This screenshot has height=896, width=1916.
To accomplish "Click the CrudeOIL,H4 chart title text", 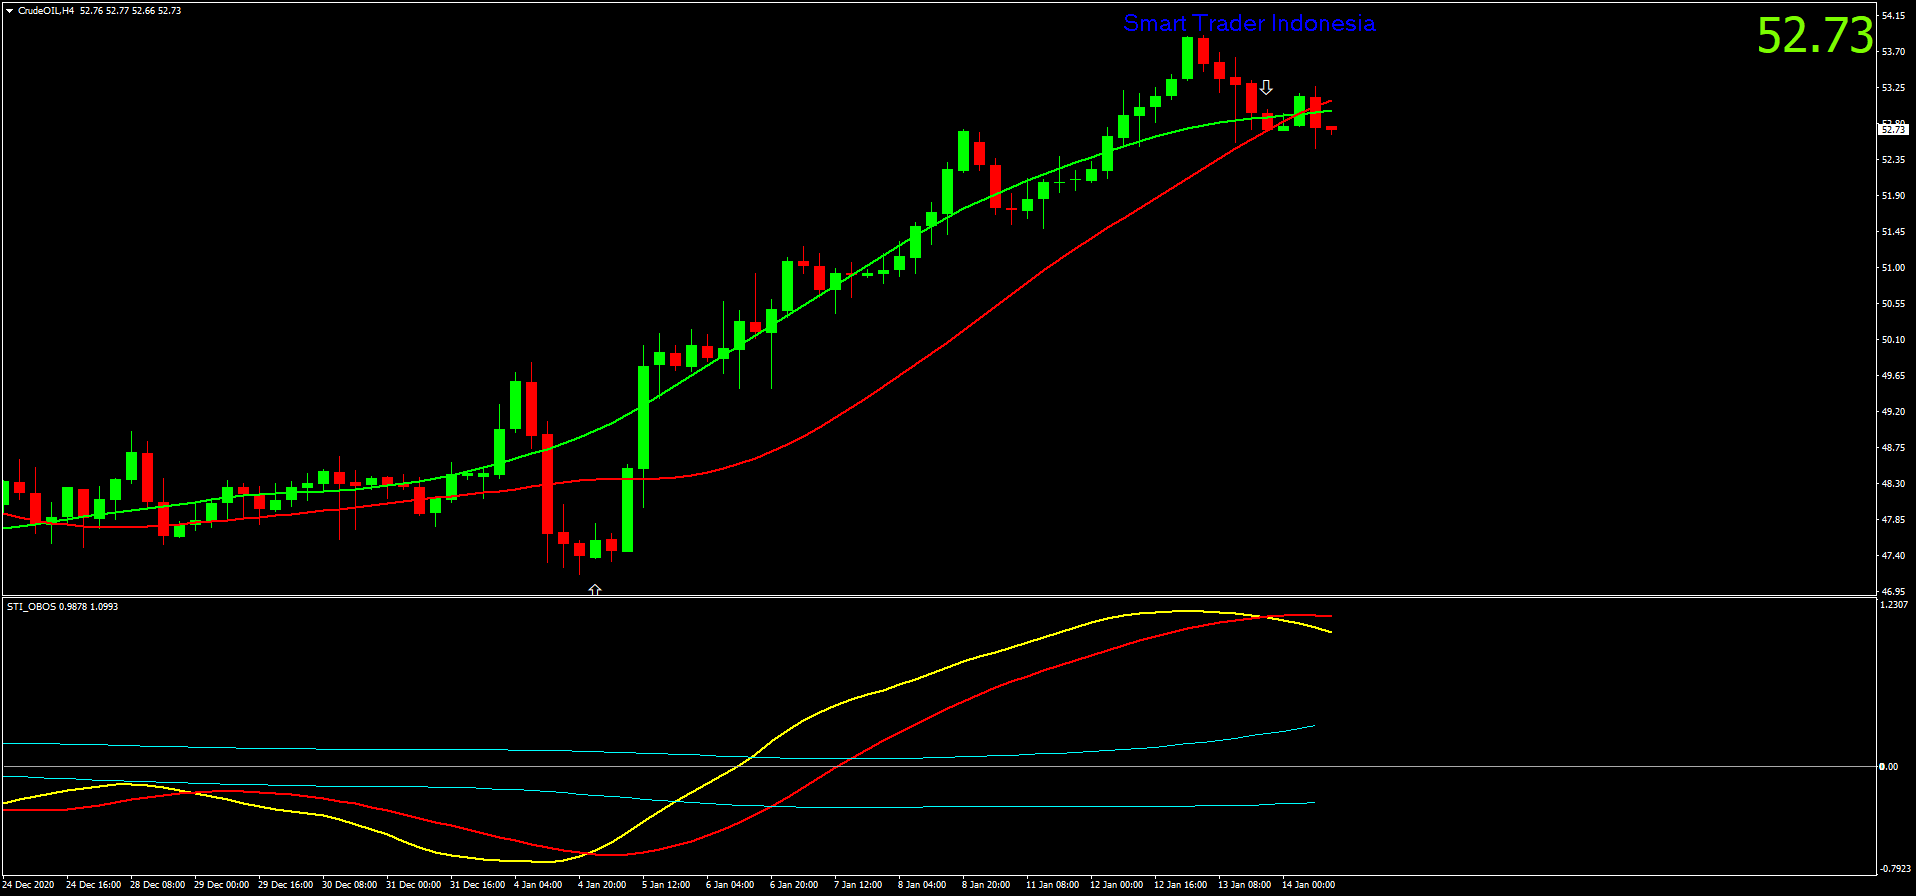I will (46, 10).
